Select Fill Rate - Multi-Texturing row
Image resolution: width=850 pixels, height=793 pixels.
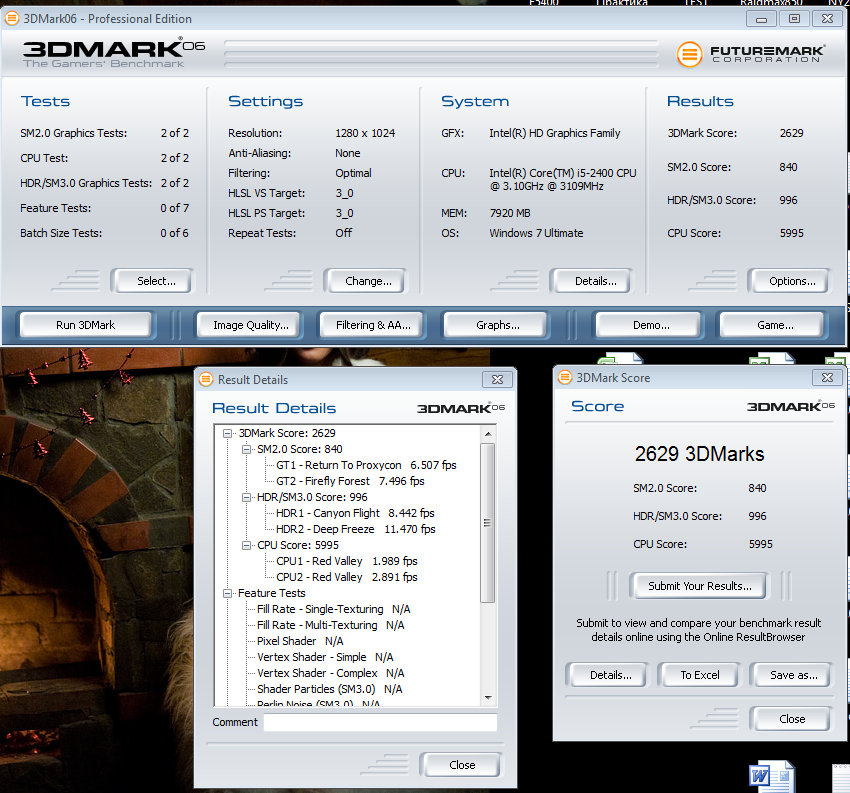[x=331, y=625]
